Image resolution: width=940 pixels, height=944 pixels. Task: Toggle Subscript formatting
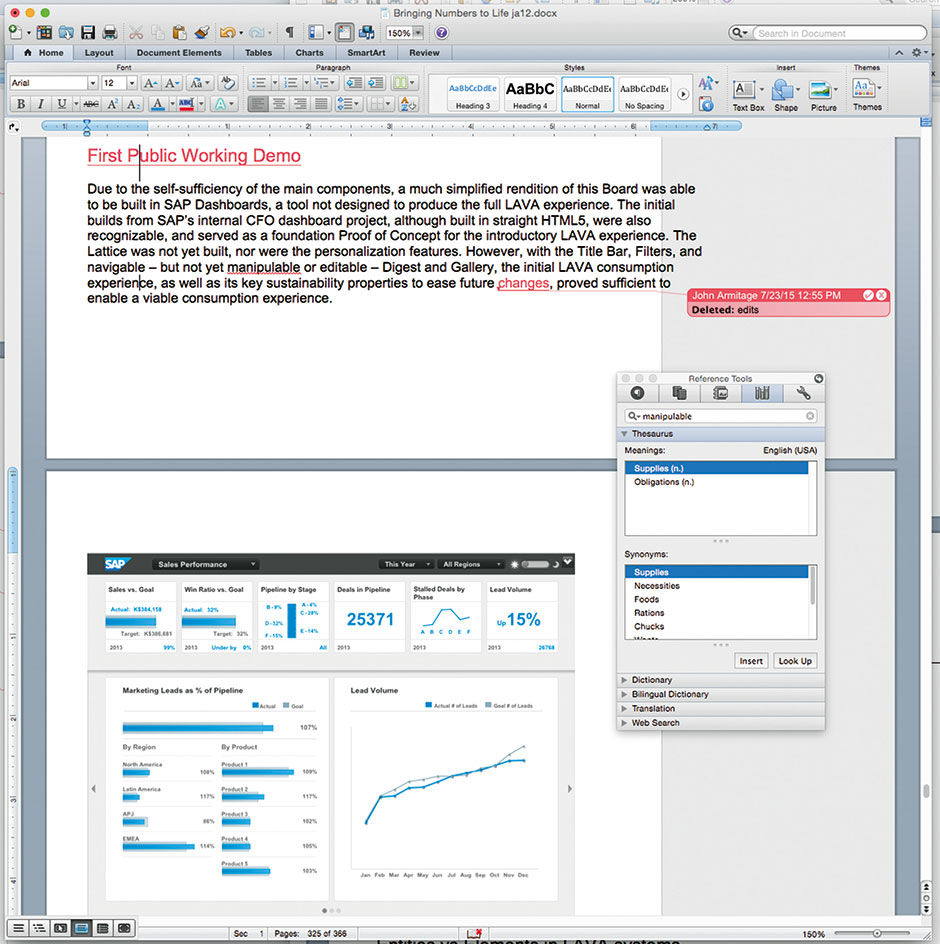click(x=133, y=104)
